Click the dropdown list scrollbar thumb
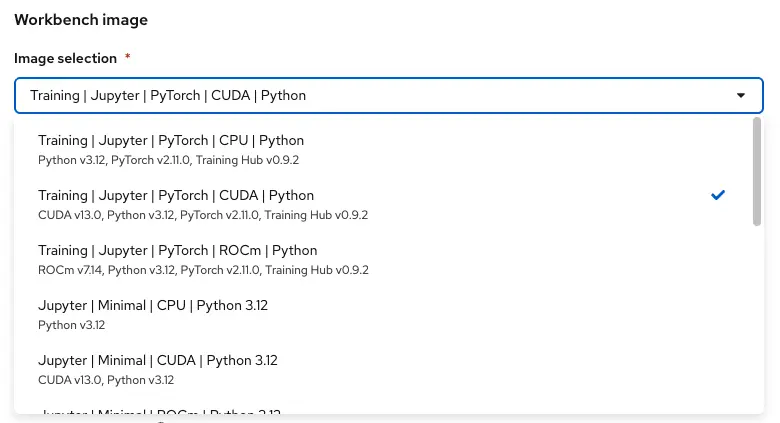 [x=757, y=172]
